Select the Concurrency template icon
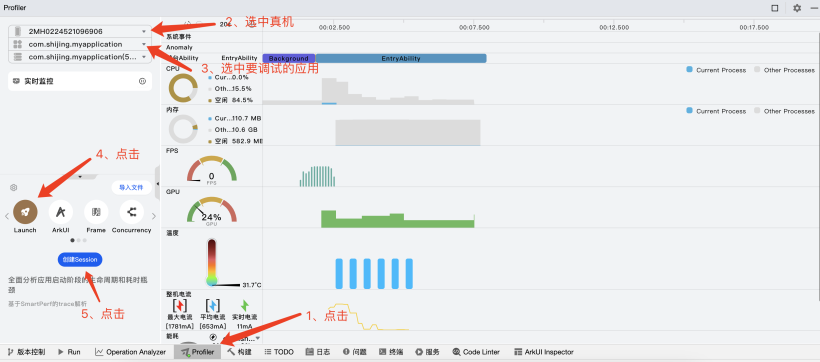This screenshot has width=820, height=362. [132, 212]
